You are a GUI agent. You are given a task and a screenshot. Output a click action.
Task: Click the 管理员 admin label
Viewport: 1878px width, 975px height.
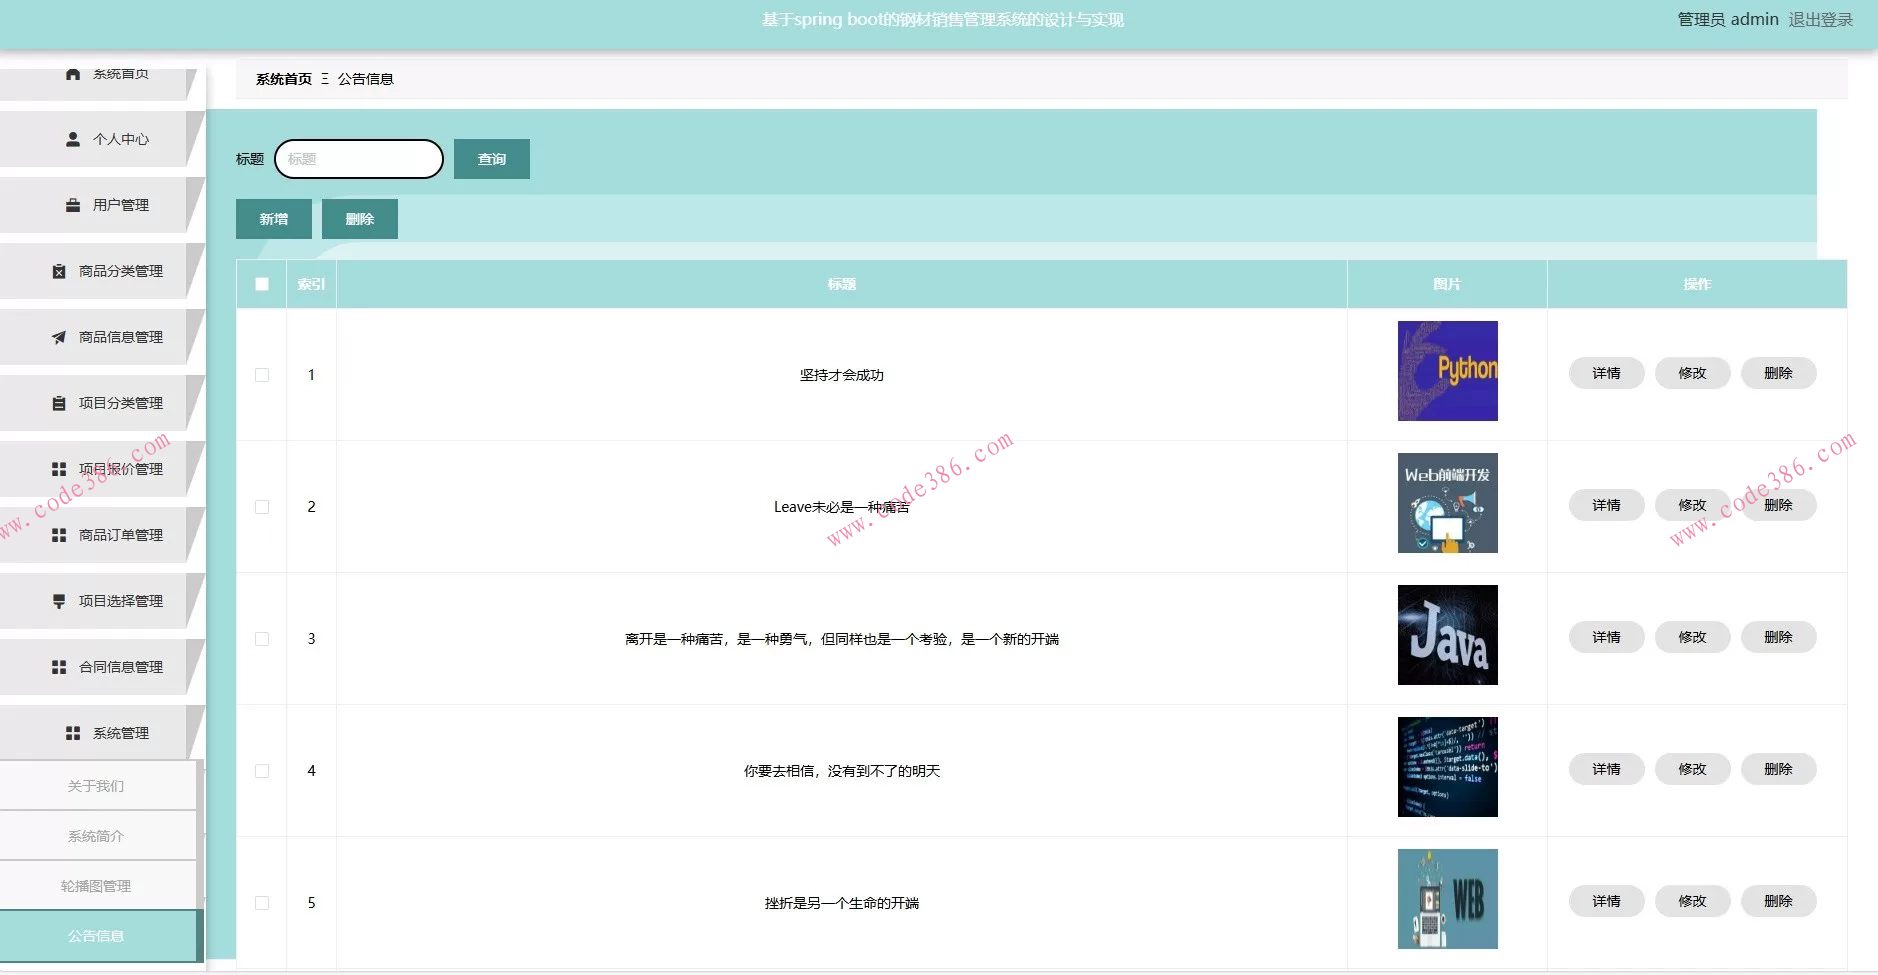tap(1728, 19)
